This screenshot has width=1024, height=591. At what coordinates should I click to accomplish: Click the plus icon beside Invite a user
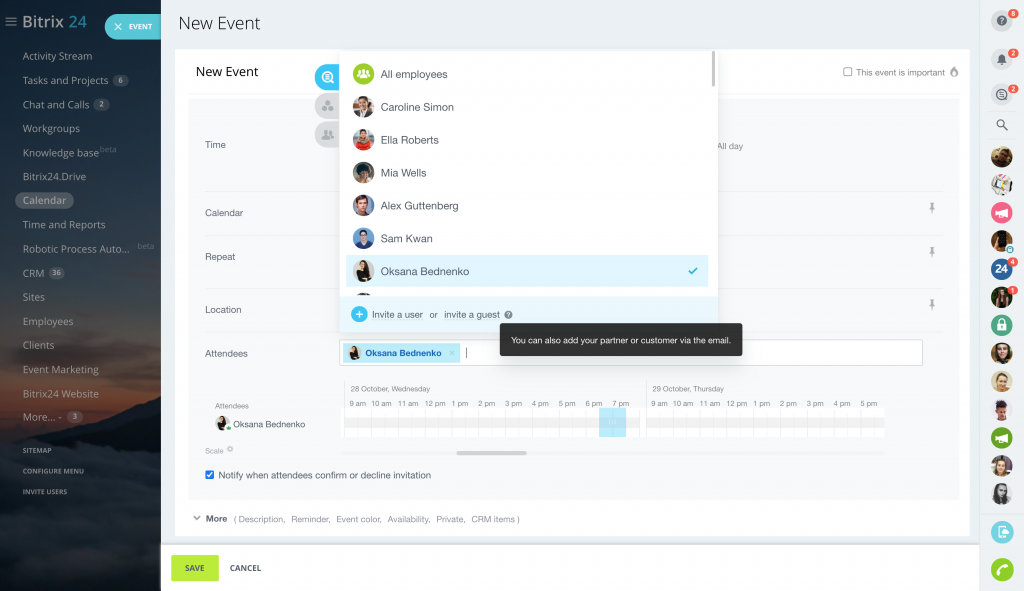pyautogui.click(x=359, y=314)
